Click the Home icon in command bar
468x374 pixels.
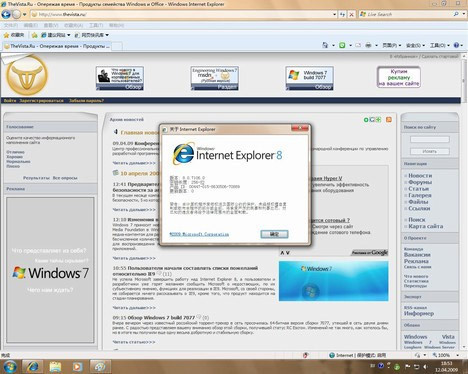point(325,45)
